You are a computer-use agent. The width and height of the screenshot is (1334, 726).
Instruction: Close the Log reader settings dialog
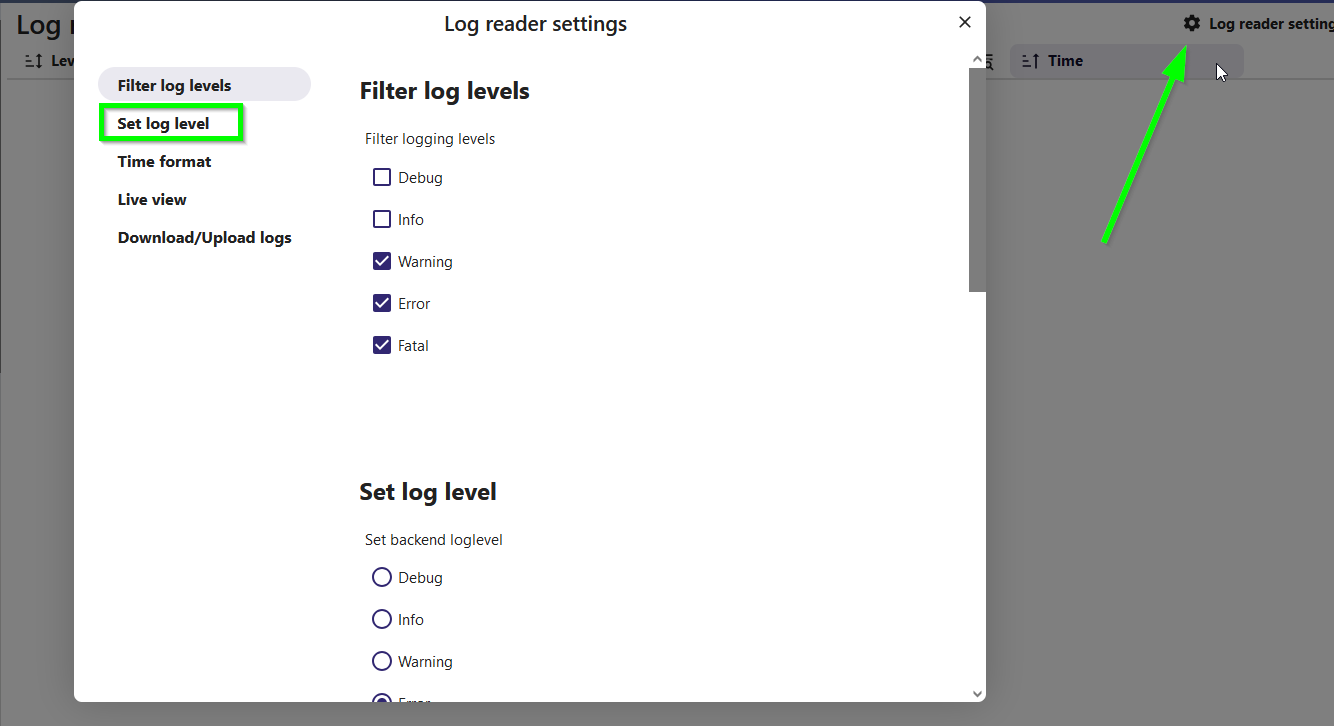point(964,22)
